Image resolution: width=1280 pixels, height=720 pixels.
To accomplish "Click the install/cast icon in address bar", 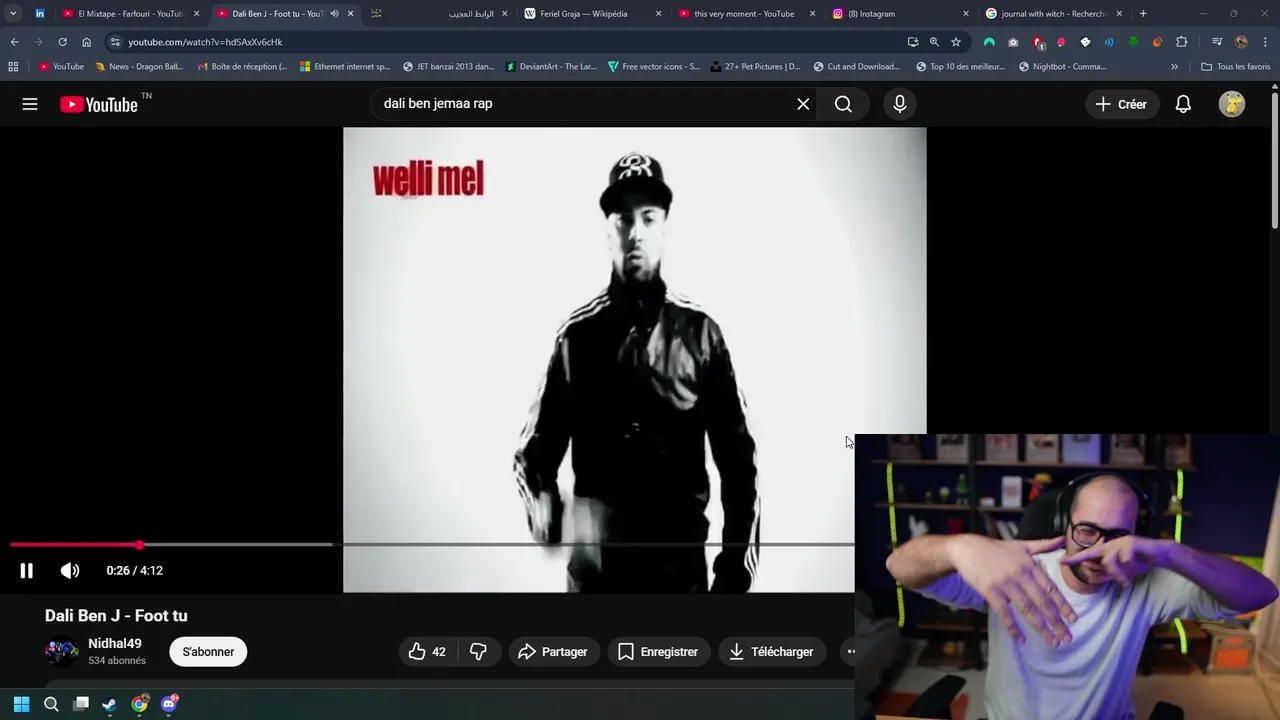I will (913, 42).
